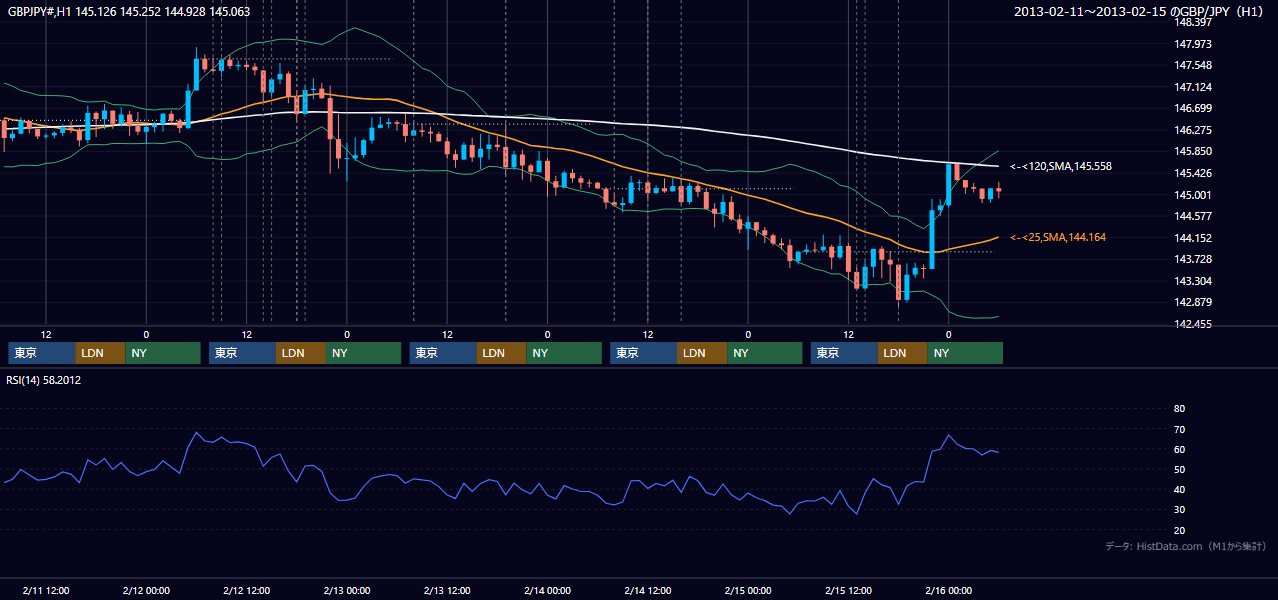
Task: Click the 2/14 12:00 date label
Action: point(648,590)
